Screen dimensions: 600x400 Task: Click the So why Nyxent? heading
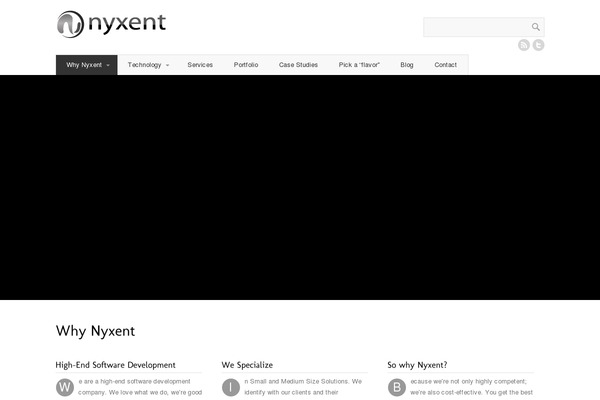(x=417, y=365)
